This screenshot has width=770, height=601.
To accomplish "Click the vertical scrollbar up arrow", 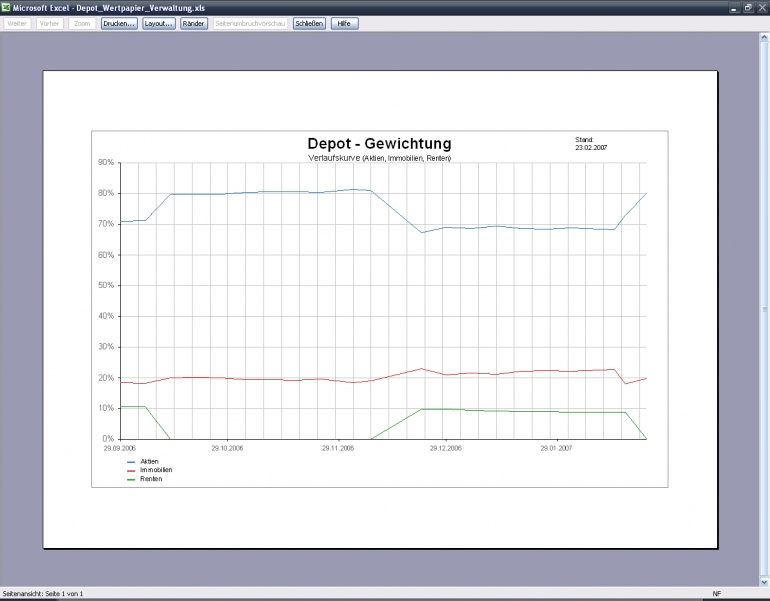I will pos(763,36).
